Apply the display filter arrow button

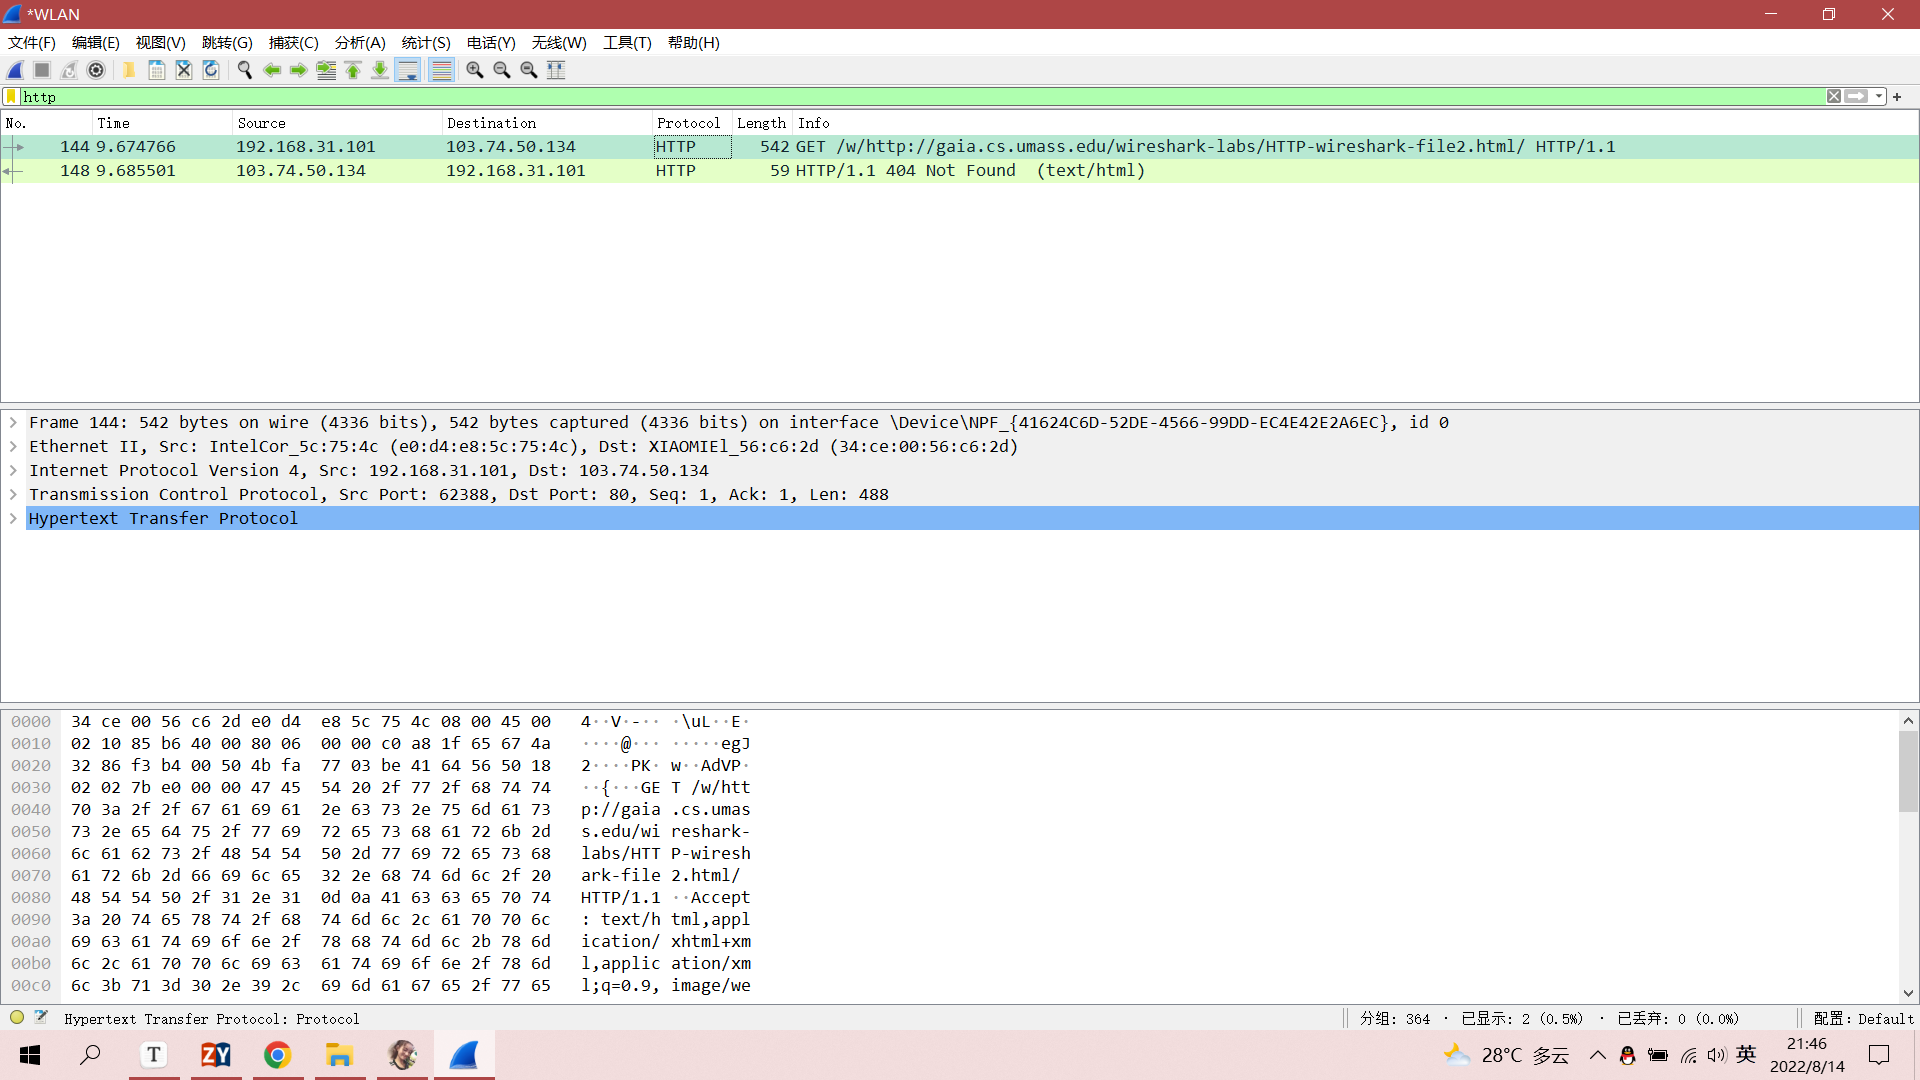[x=1857, y=97]
